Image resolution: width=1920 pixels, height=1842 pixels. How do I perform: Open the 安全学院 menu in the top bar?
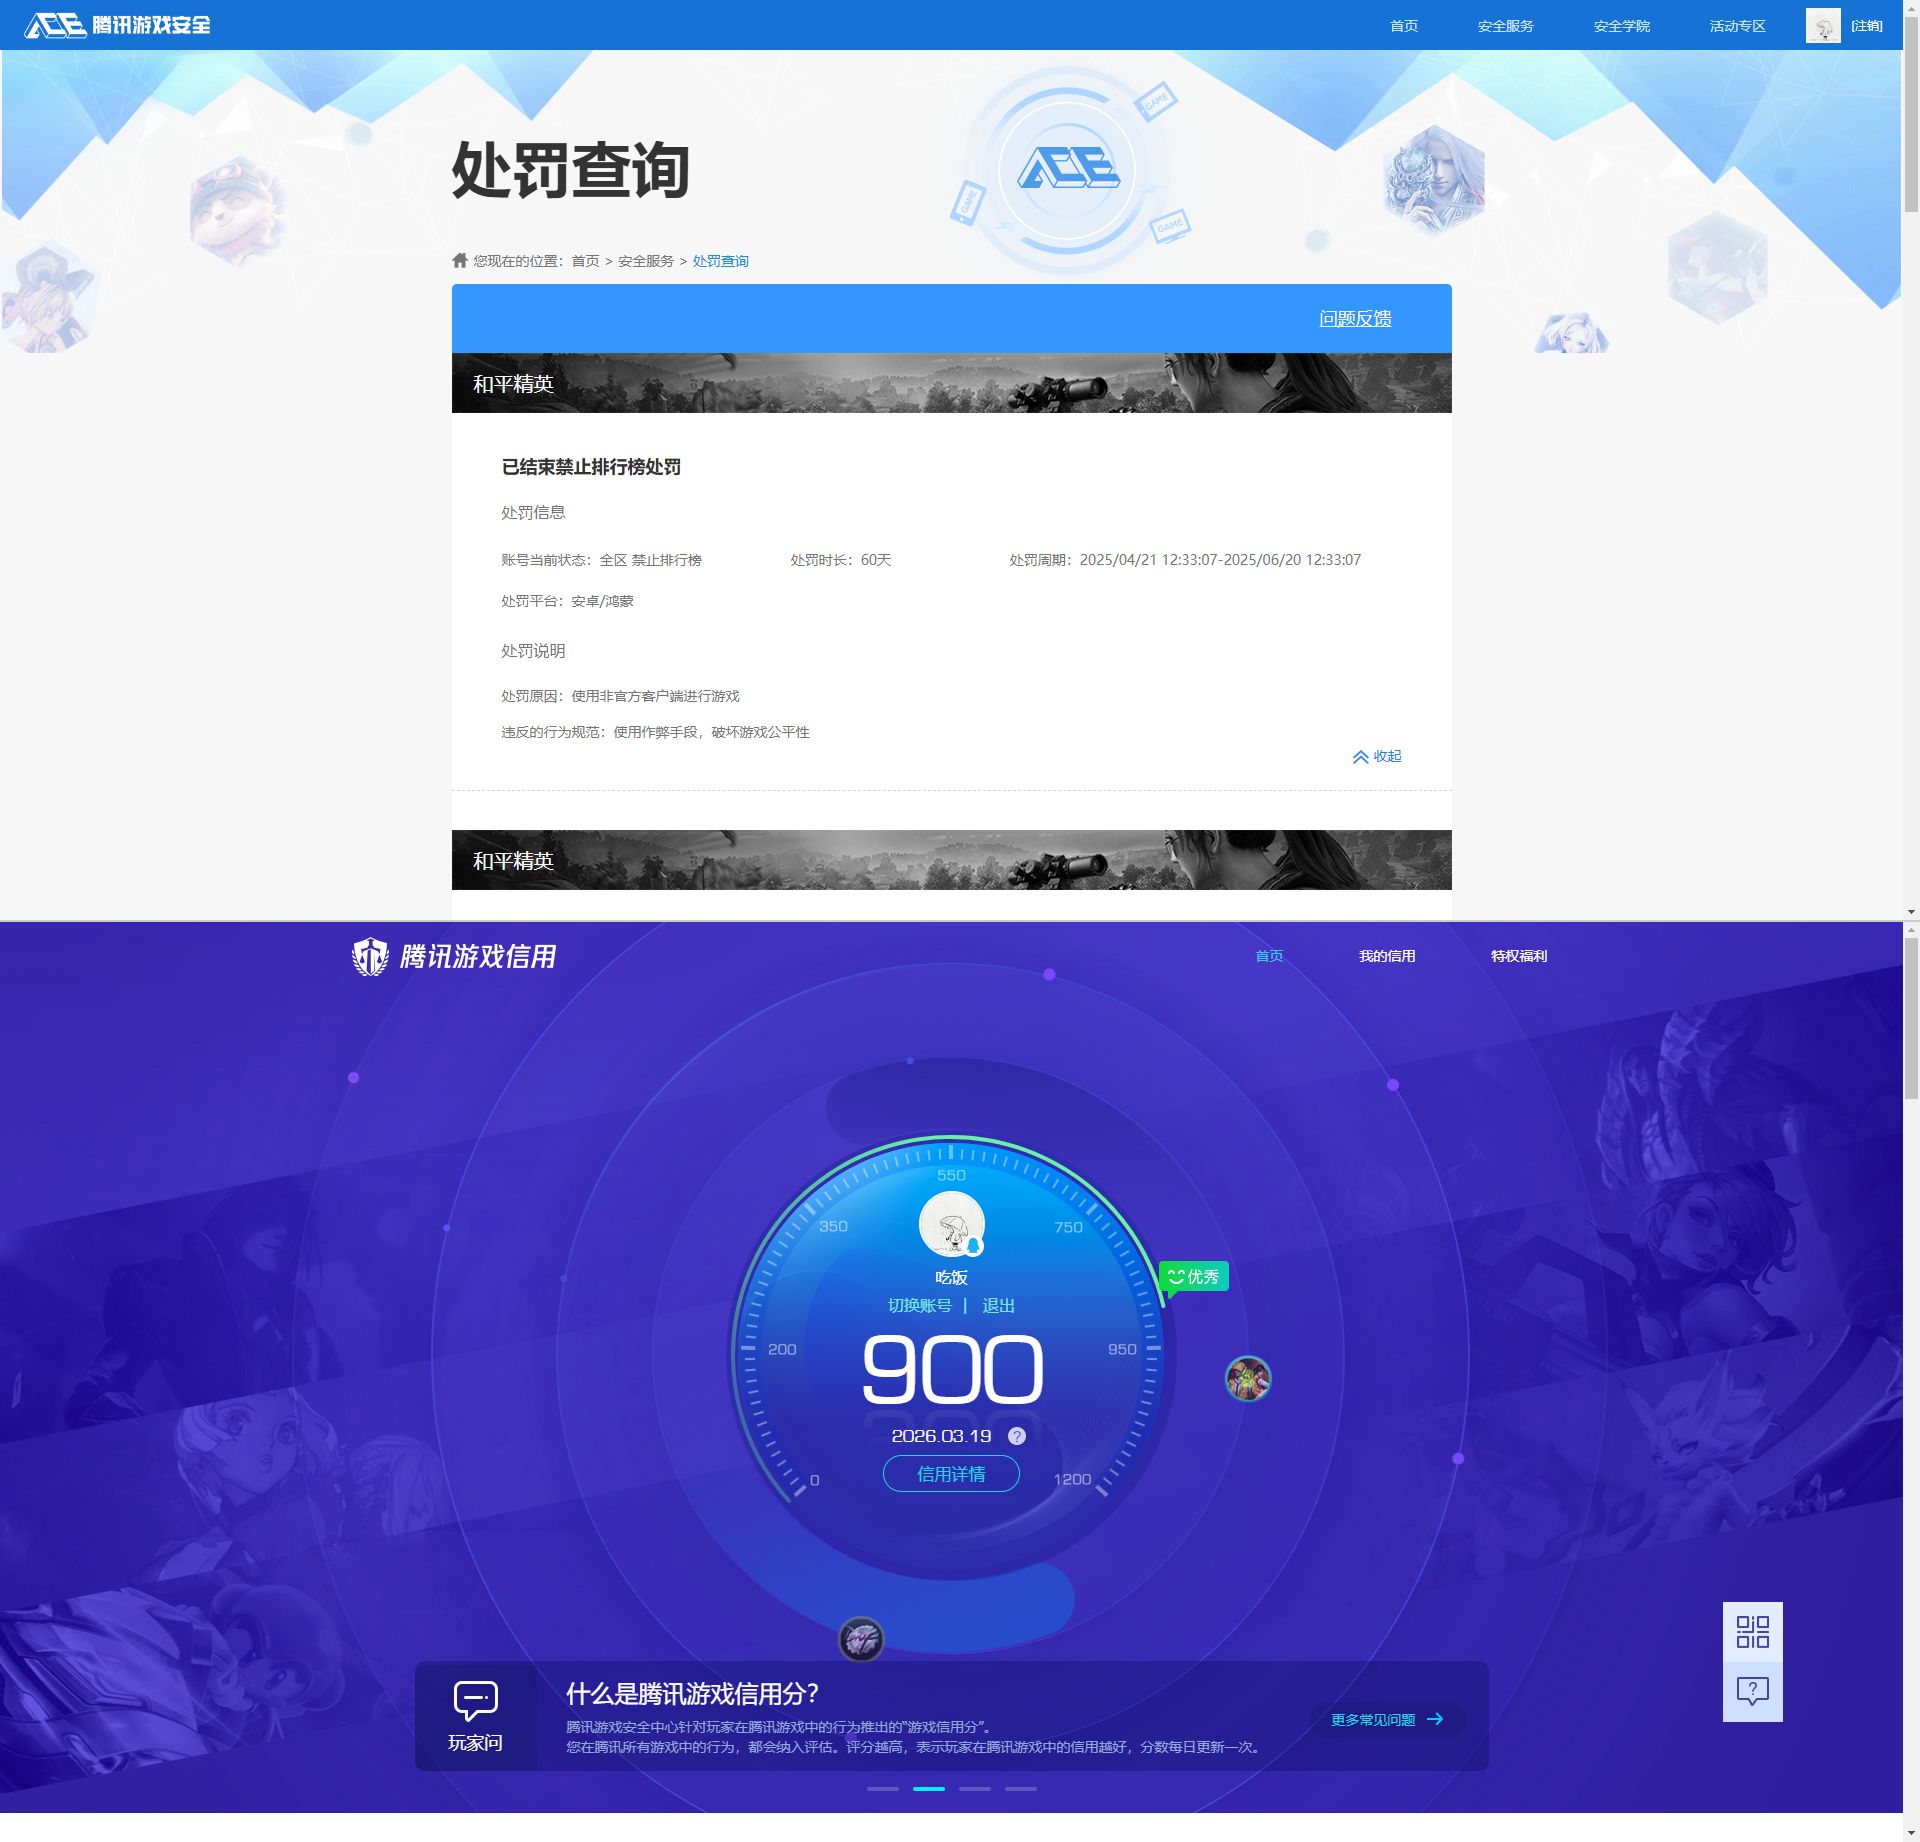coord(1622,25)
